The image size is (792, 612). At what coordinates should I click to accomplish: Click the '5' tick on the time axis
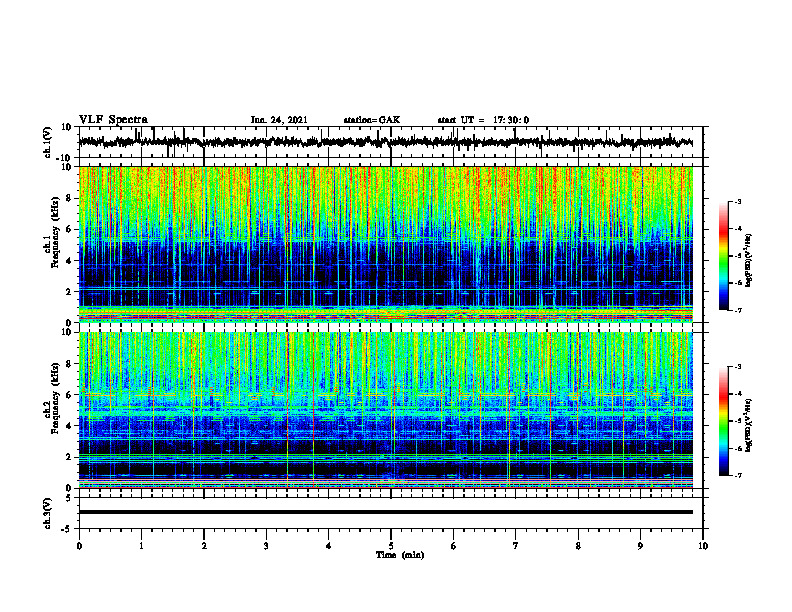point(391,546)
